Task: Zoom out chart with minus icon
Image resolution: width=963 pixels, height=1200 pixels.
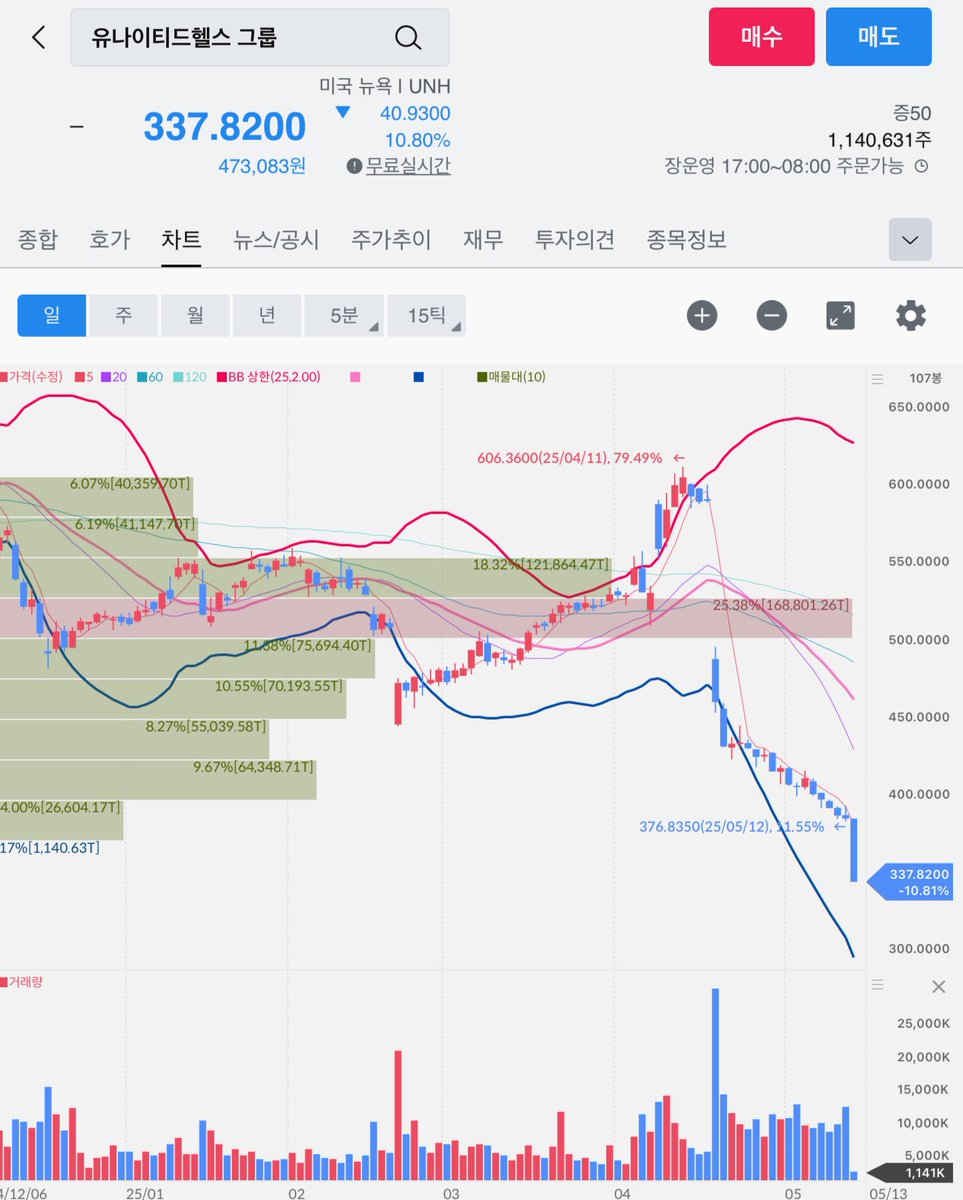Action: point(771,316)
